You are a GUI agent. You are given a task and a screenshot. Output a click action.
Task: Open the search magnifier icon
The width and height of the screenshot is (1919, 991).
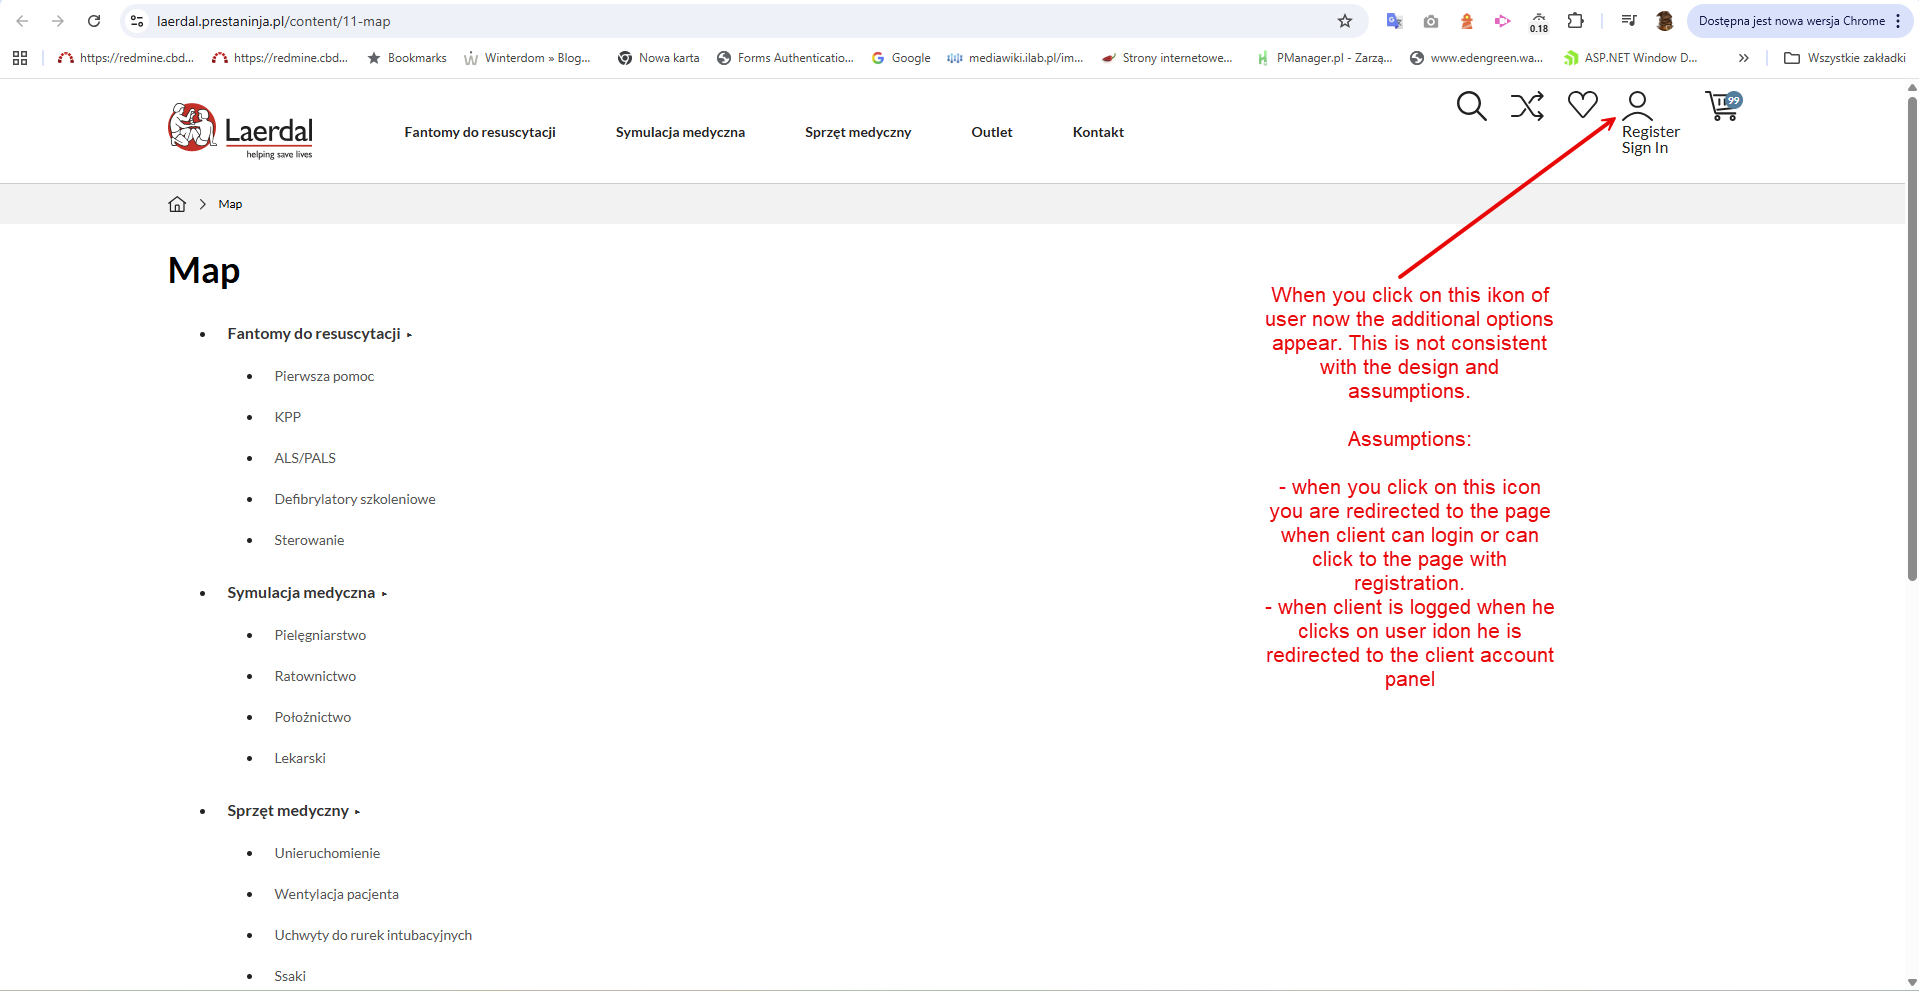click(1471, 105)
